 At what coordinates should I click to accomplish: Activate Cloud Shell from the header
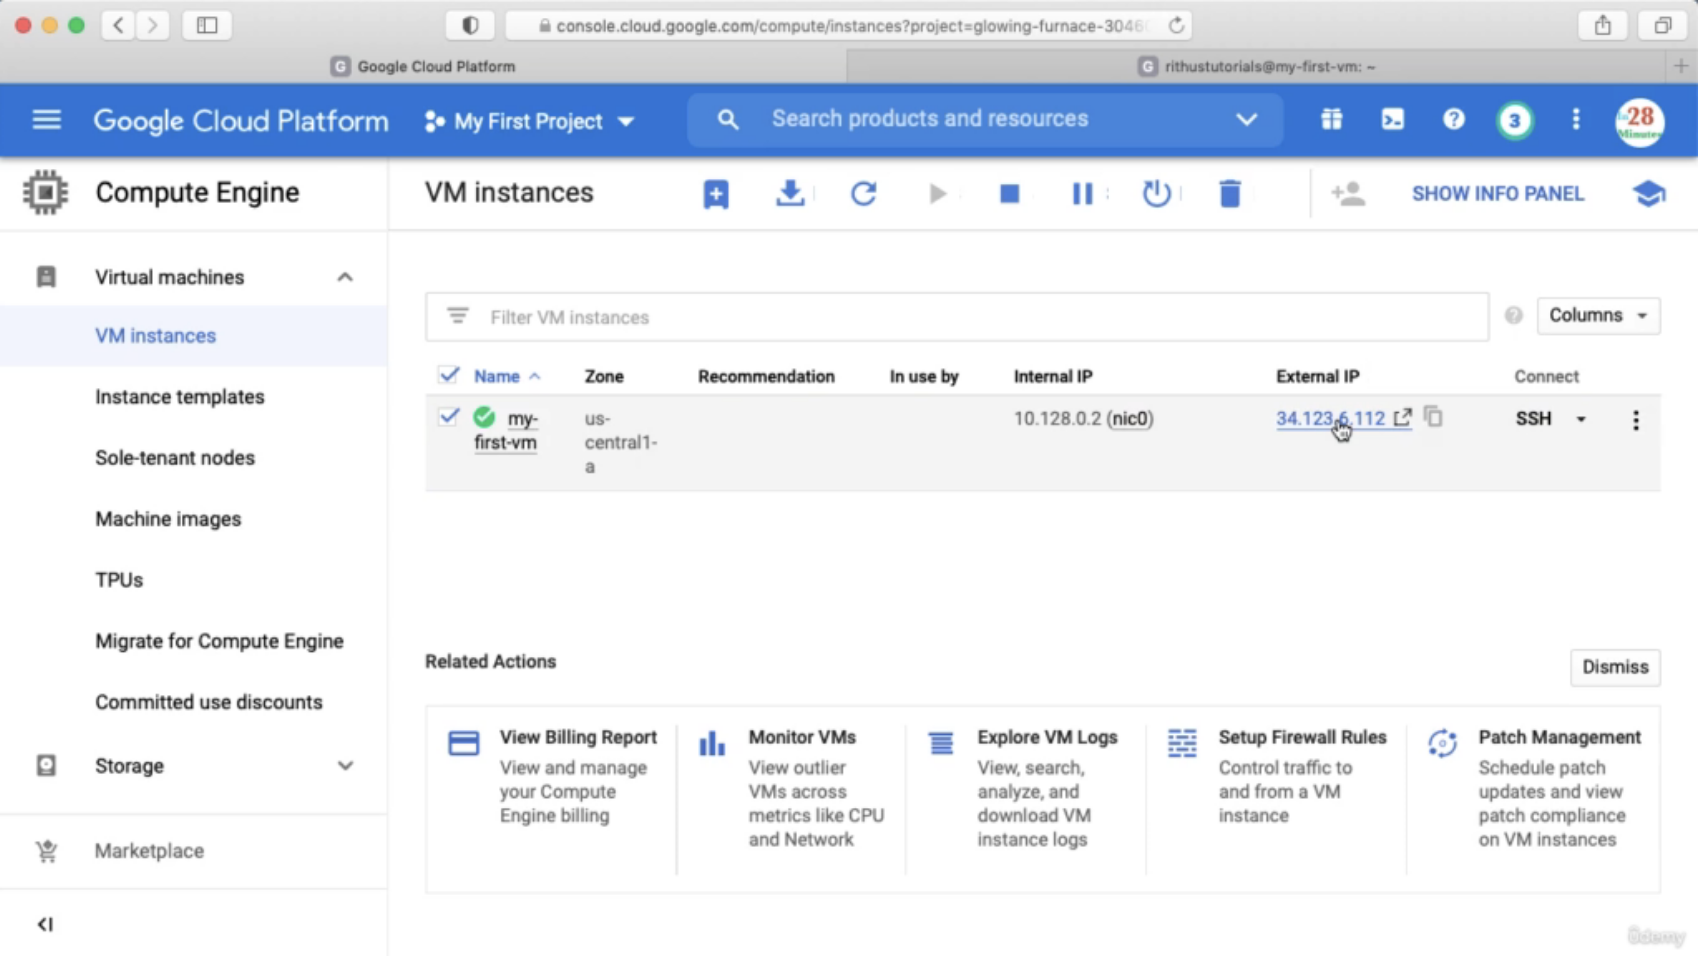tap(1392, 120)
